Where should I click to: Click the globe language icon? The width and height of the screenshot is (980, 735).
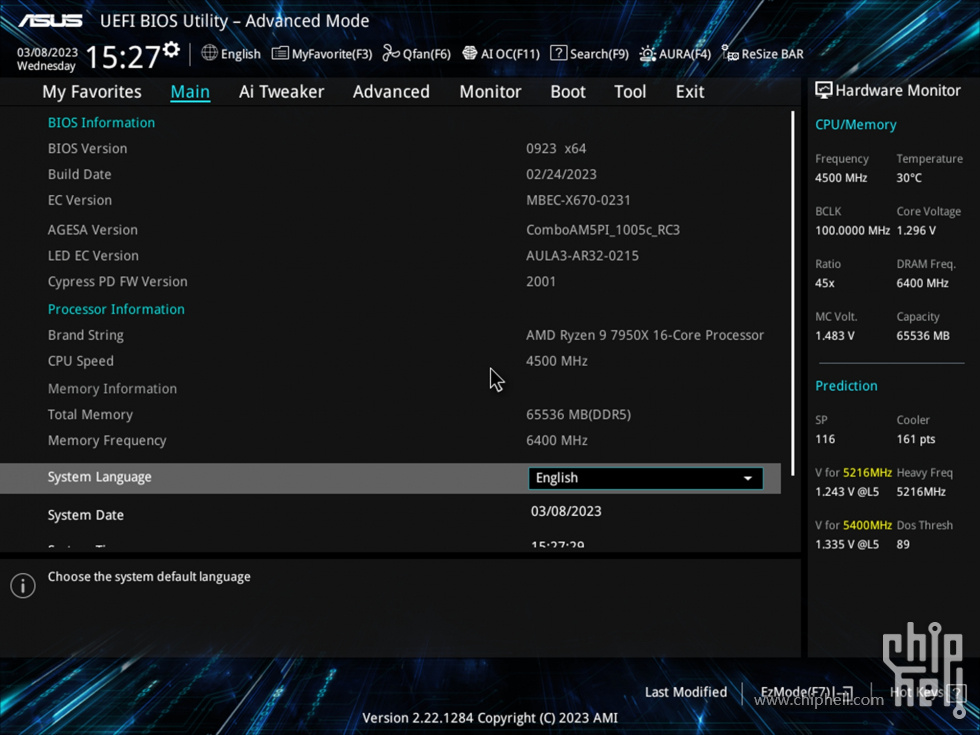(209, 53)
